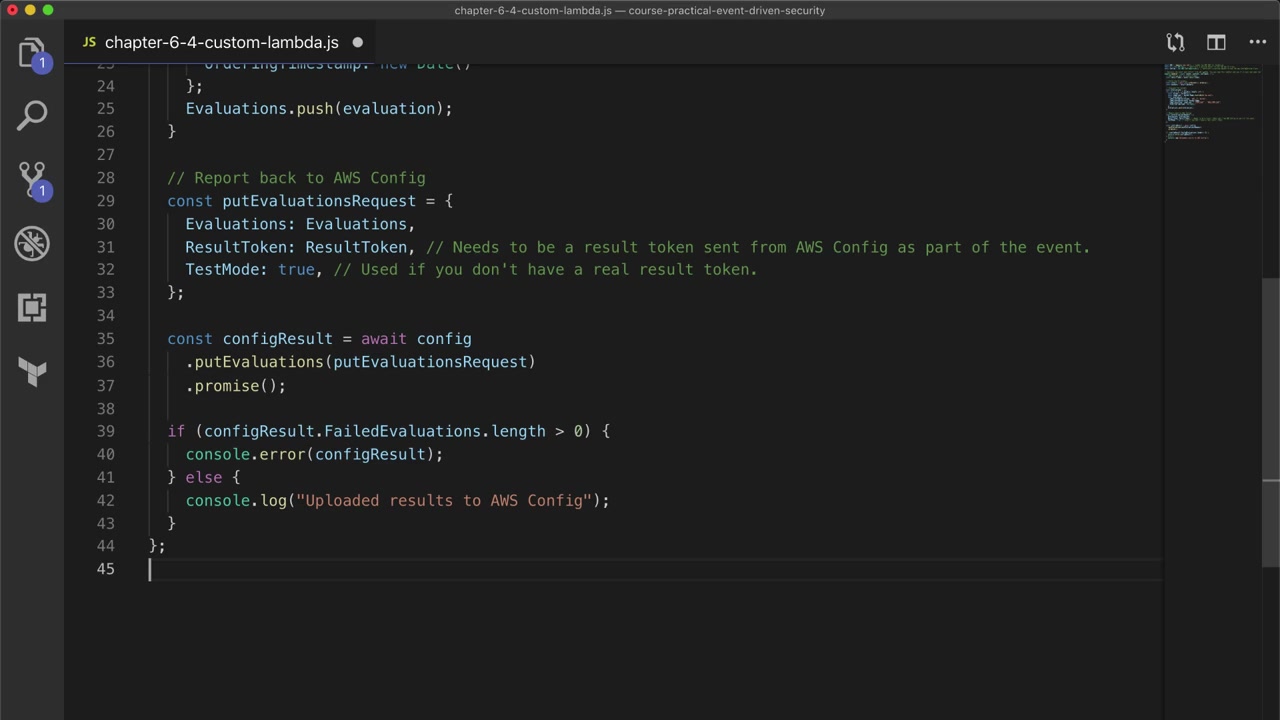This screenshot has width=1280, height=720.
Task: Open the Terraform sidebar view
Action: point(32,372)
